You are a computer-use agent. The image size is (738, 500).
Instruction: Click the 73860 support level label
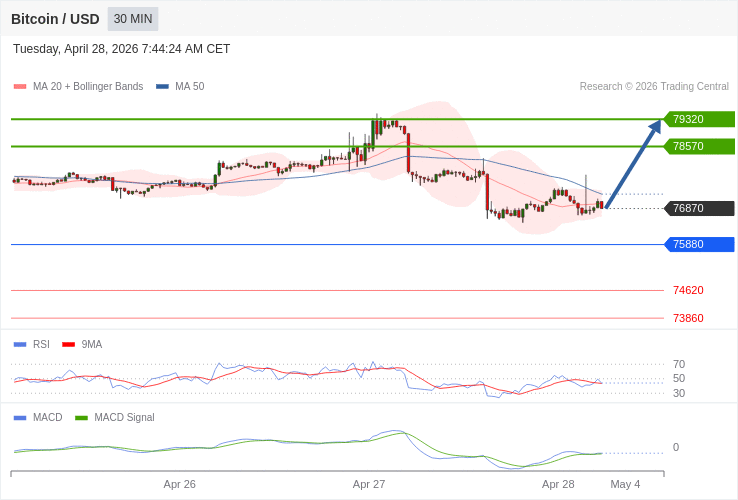tap(688, 318)
